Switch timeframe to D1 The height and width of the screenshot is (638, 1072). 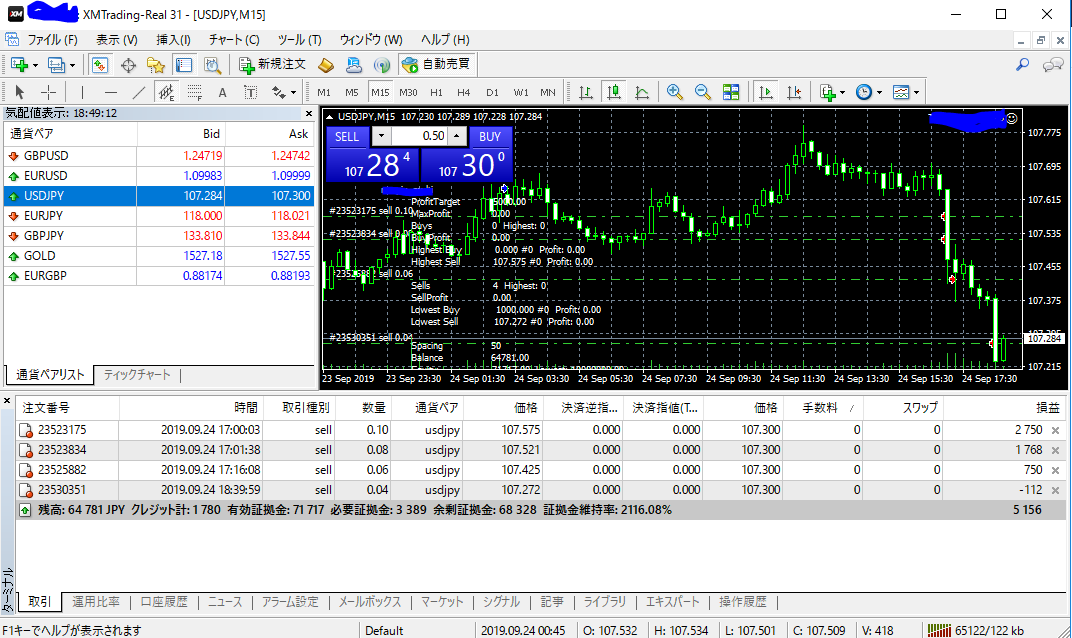[492, 92]
